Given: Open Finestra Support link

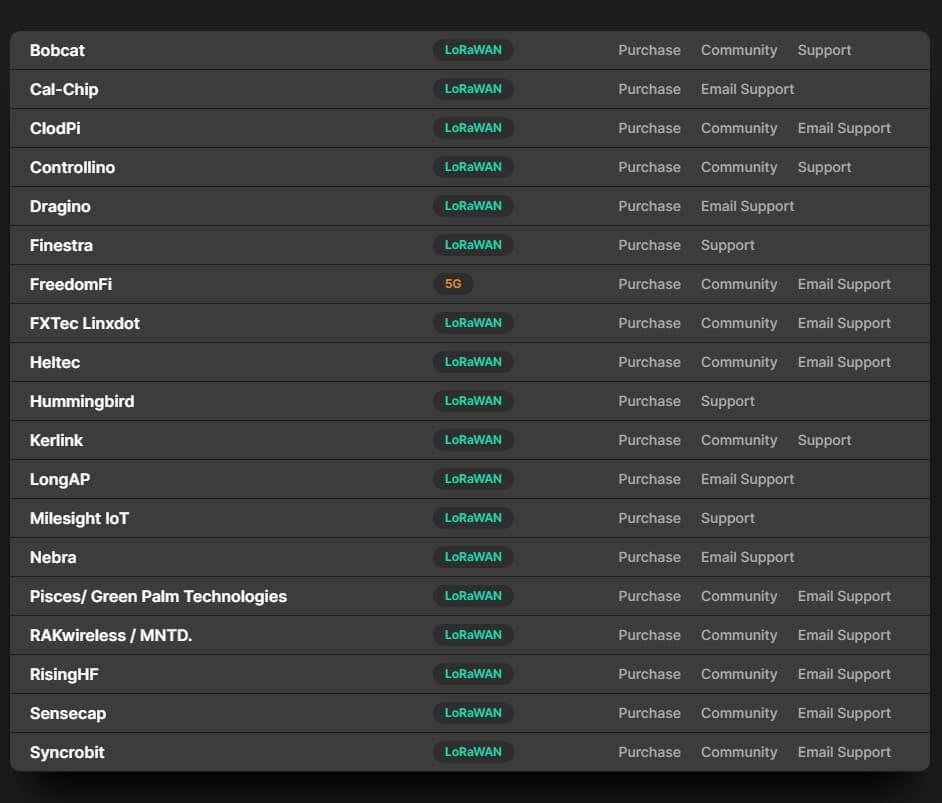Looking at the screenshot, I should coord(728,246).
